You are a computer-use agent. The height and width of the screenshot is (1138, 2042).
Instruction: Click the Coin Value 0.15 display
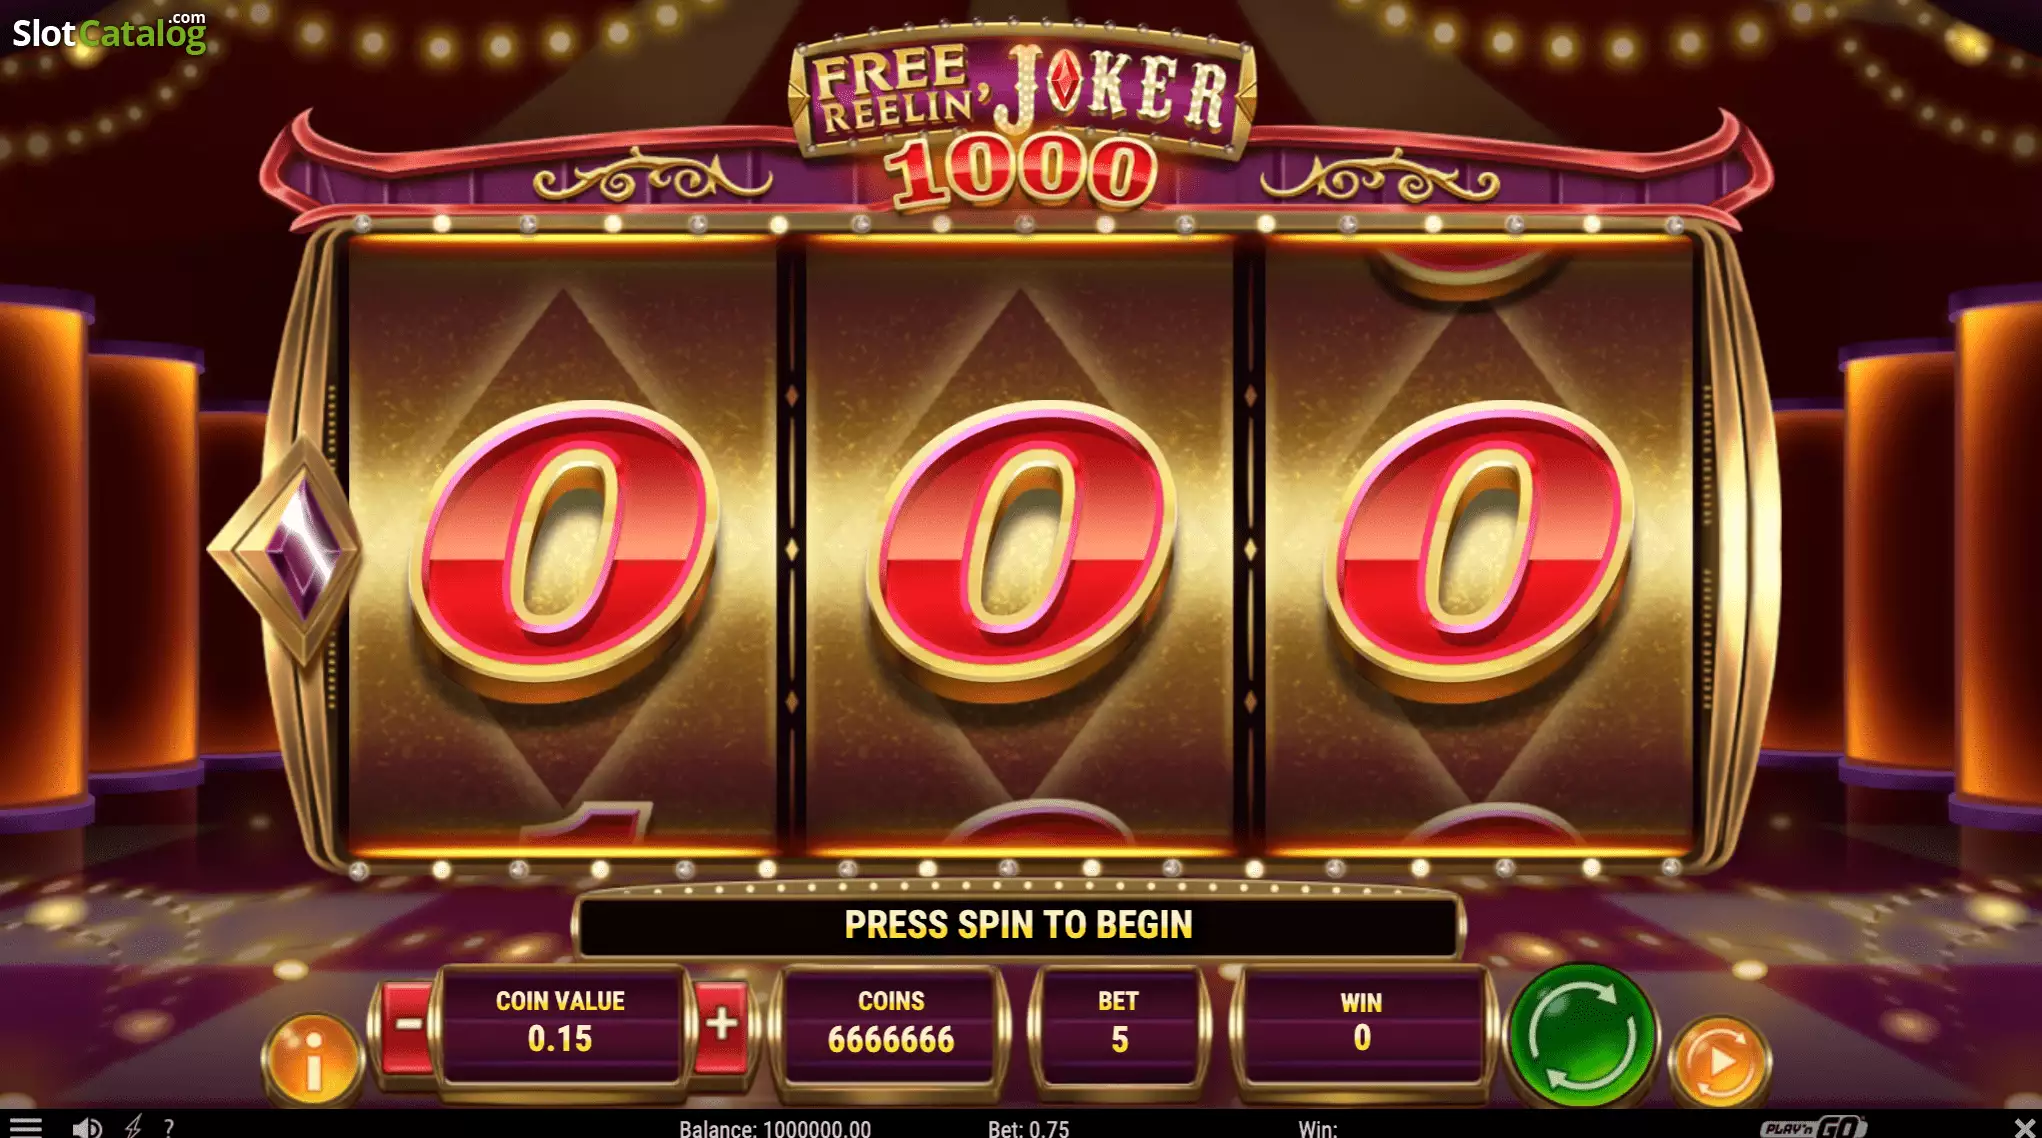tap(560, 1024)
